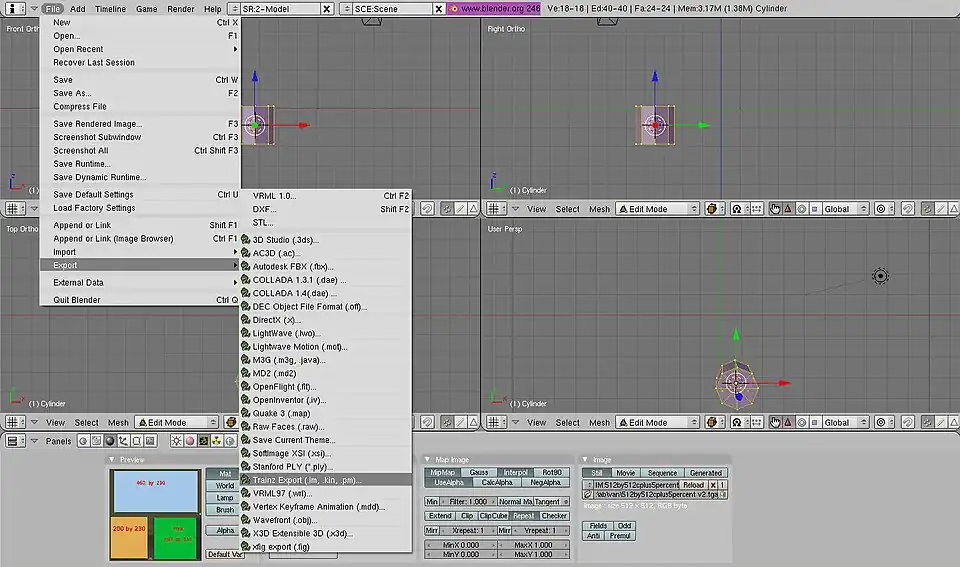Image resolution: width=960 pixels, height=567 pixels.
Task: Disable the UseAlpha toggle
Action: (442, 483)
